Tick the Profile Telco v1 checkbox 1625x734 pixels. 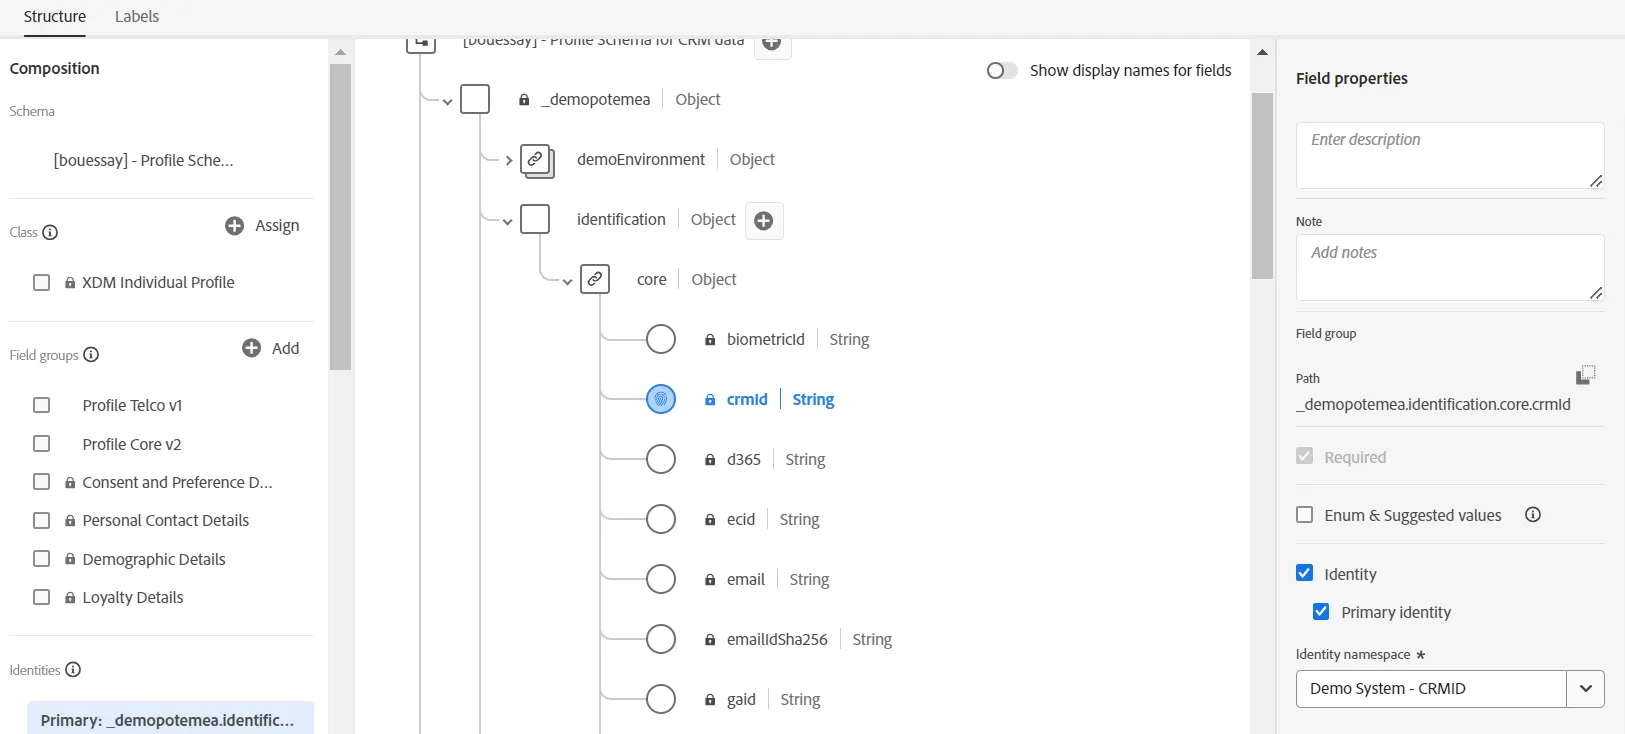[42, 405]
